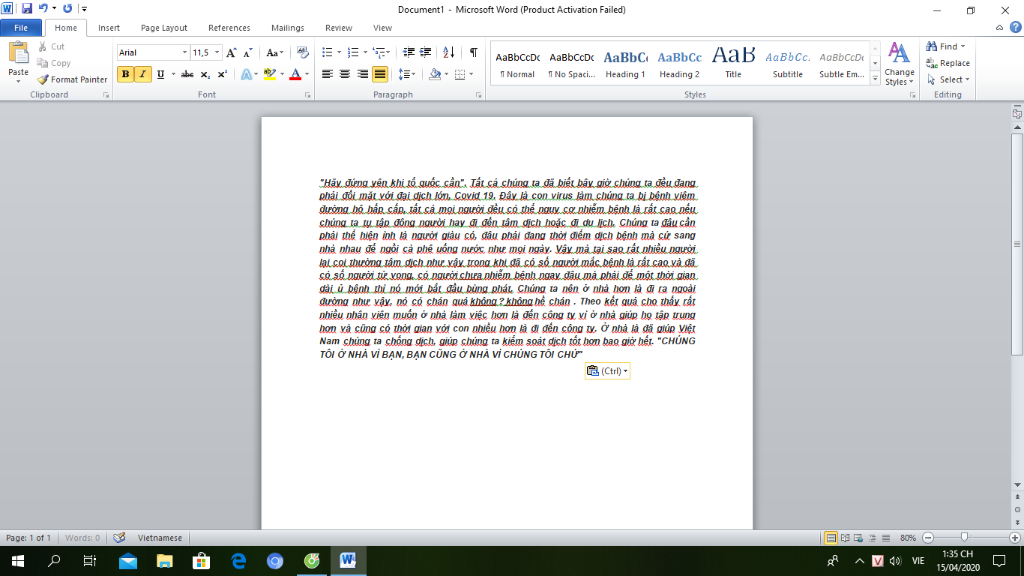Viewport: 1024px width, 576px height.
Task: Decrease the paragraph indent
Action: (x=409, y=52)
